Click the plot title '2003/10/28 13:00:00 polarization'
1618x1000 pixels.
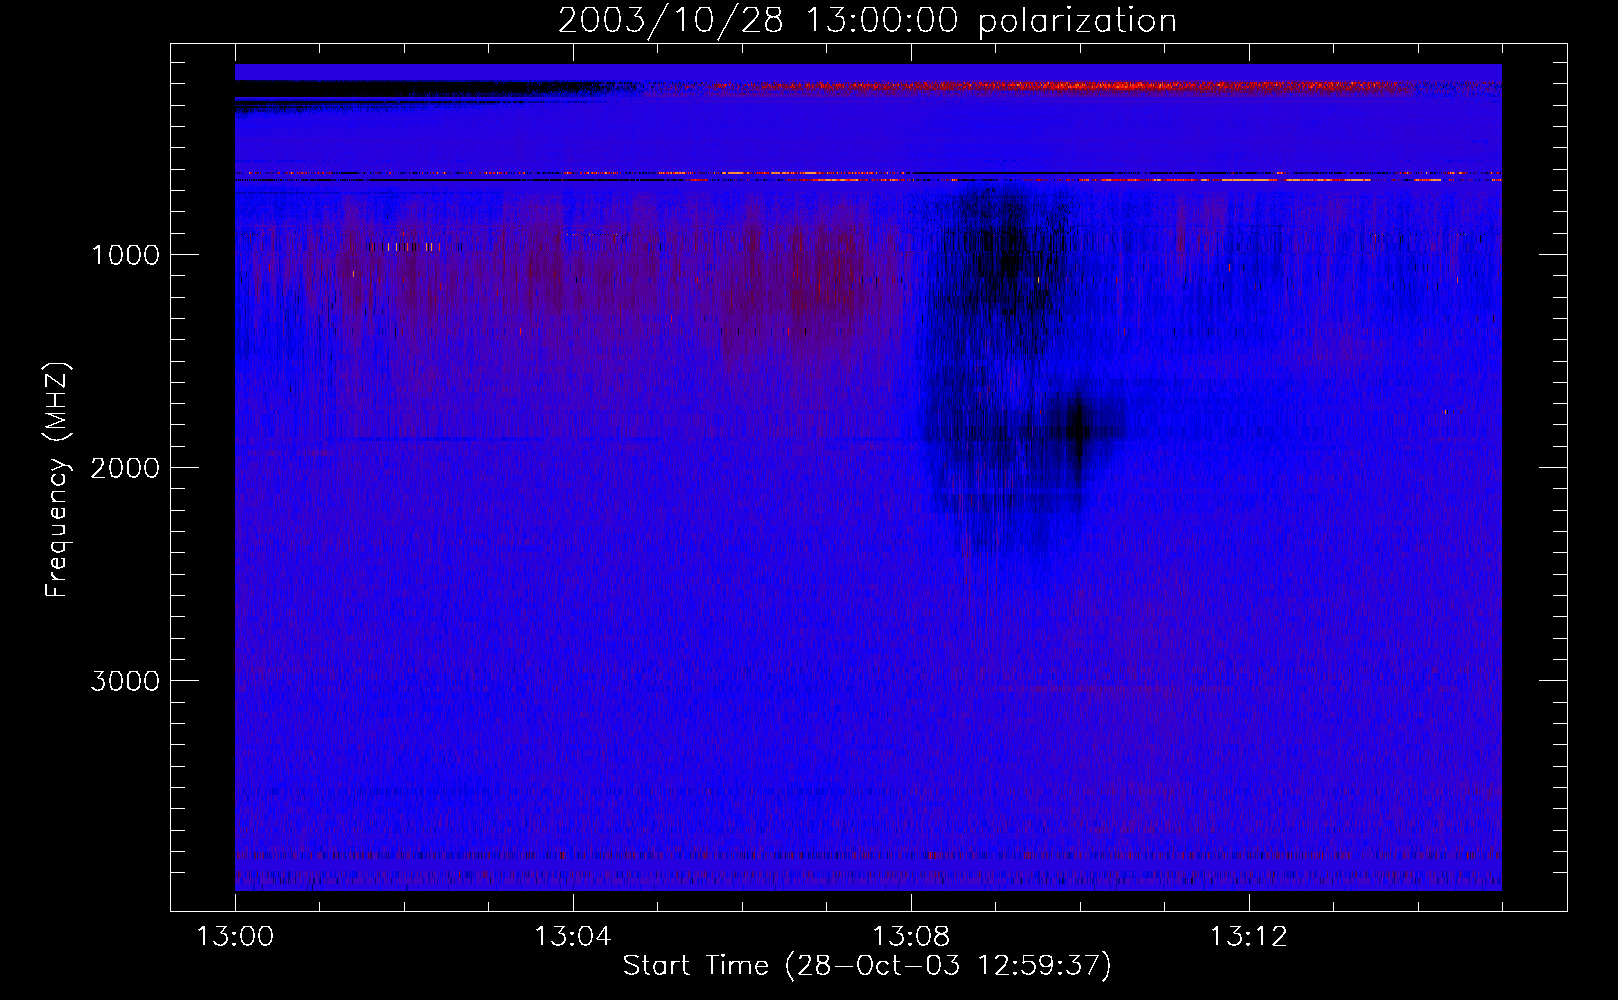tap(867, 20)
